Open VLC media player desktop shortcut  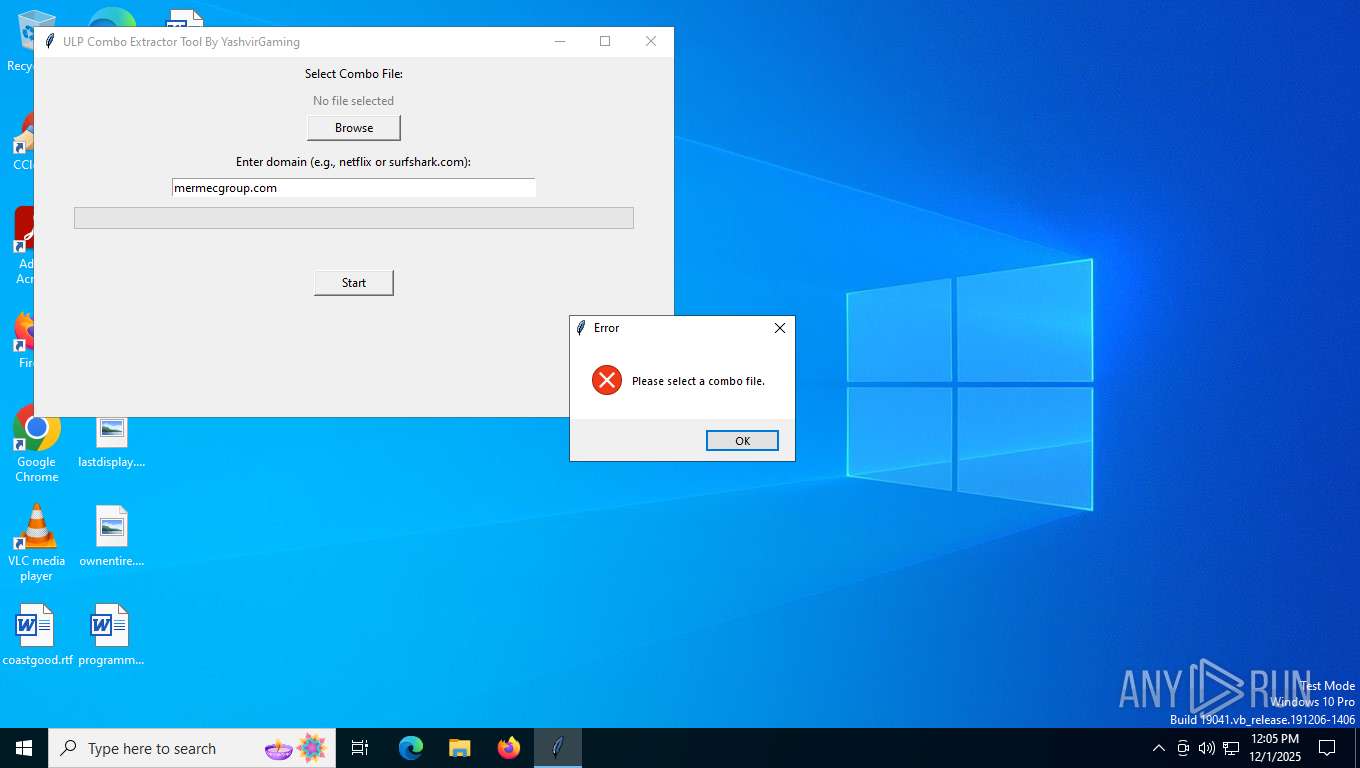click(36, 542)
